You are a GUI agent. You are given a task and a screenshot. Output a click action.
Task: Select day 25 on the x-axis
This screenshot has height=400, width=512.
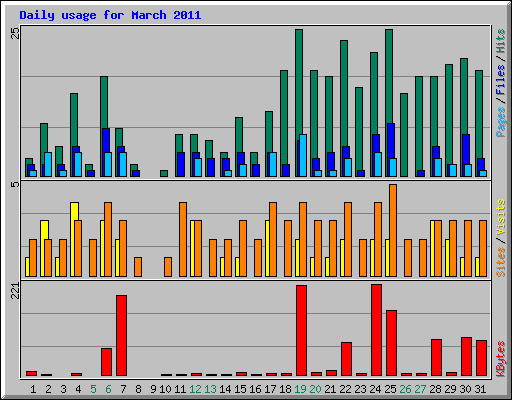(390, 389)
